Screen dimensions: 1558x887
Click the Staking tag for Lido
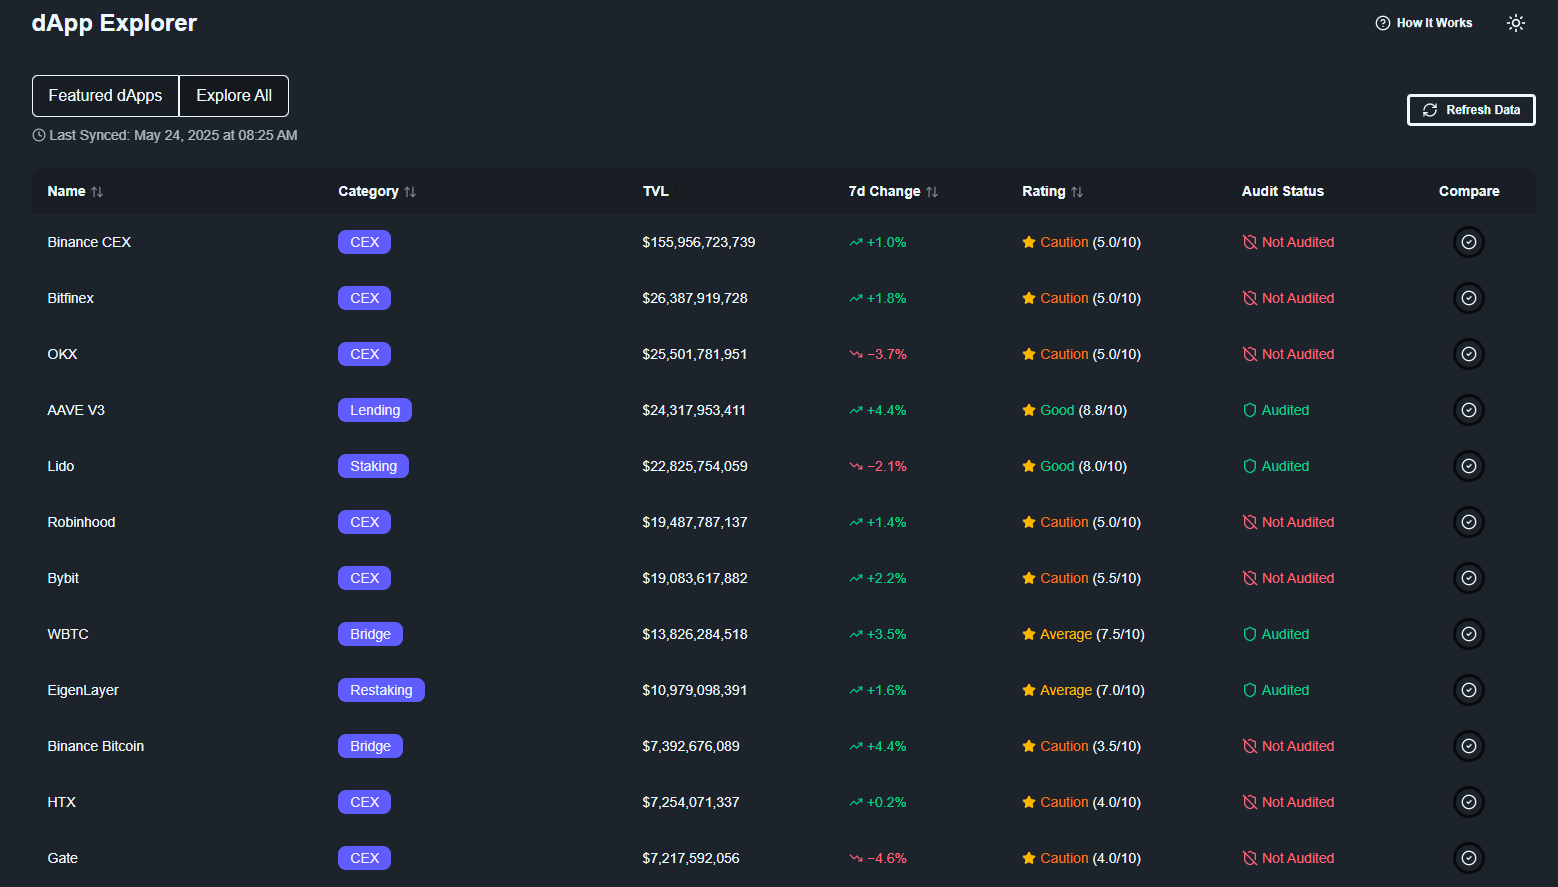[373, 466]
